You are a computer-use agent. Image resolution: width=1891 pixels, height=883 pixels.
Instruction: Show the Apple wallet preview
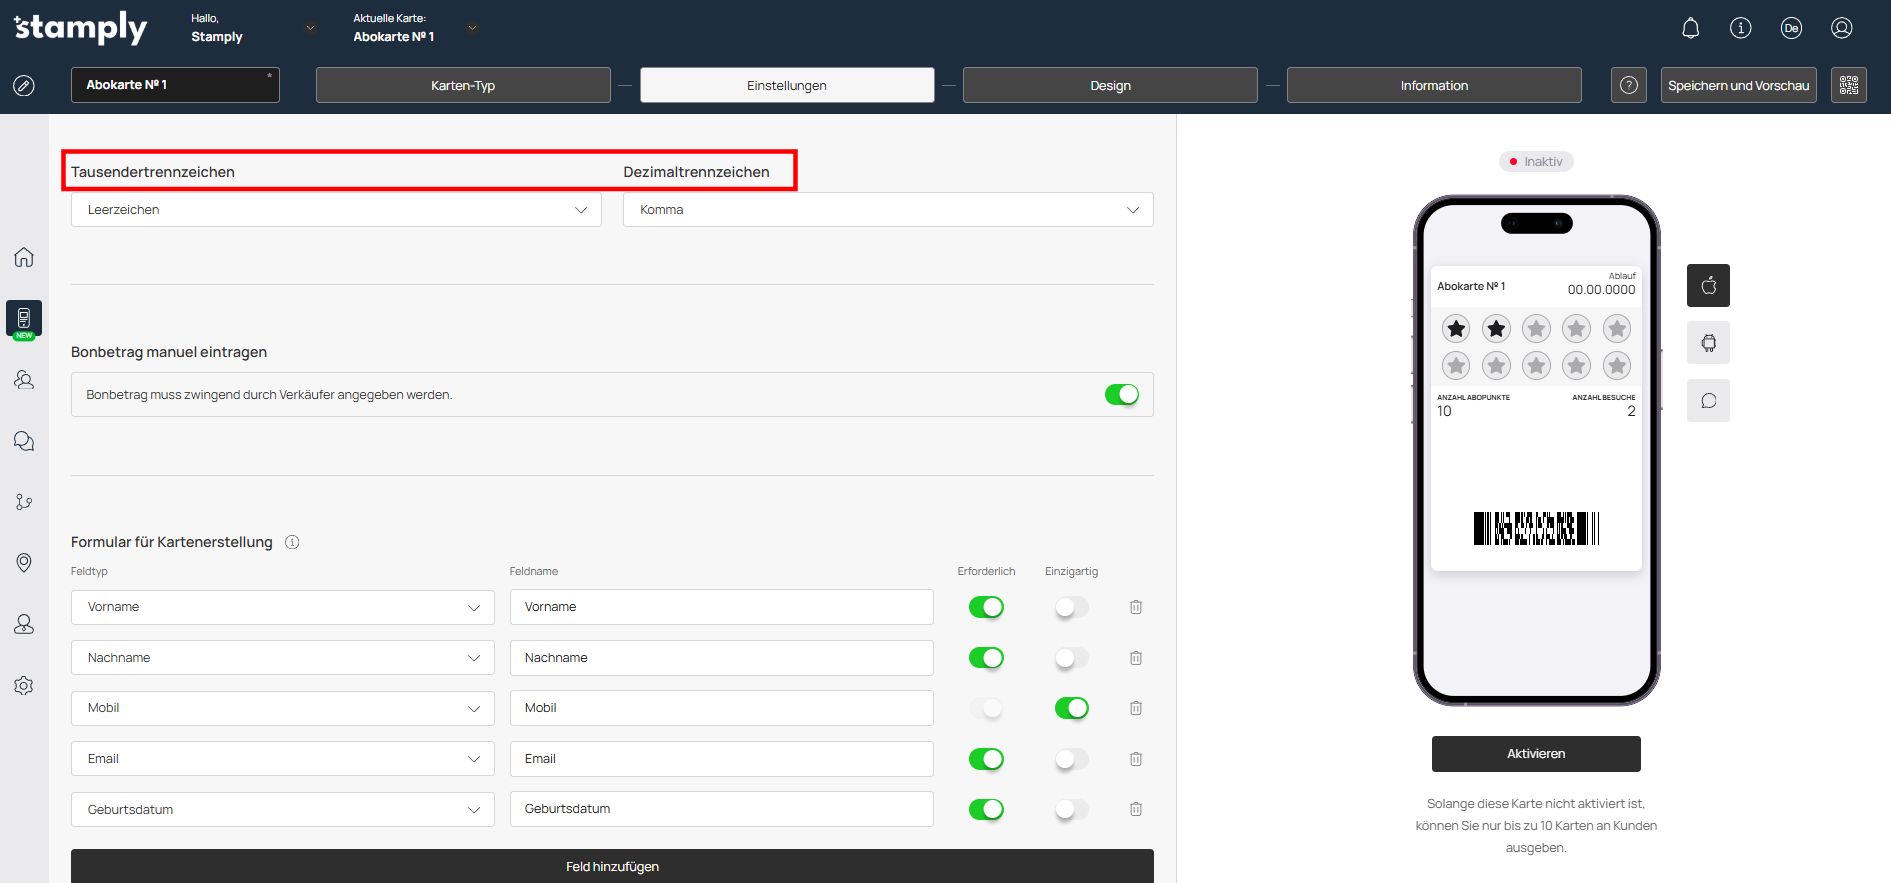coord(1708,286)
